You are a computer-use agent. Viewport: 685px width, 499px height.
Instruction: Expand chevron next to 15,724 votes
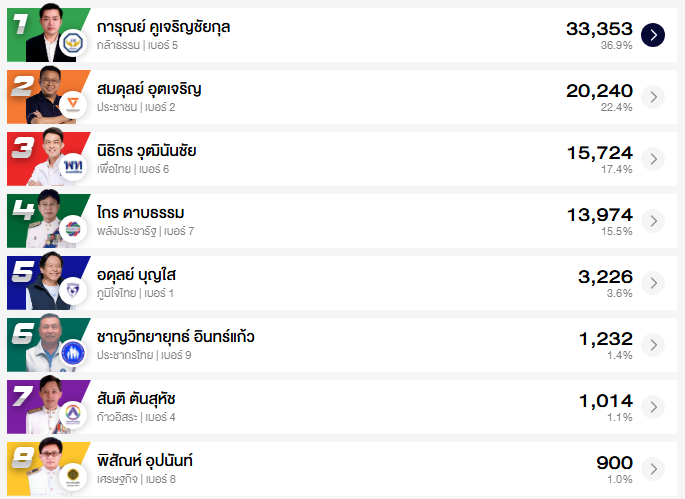tap(653, 159)
